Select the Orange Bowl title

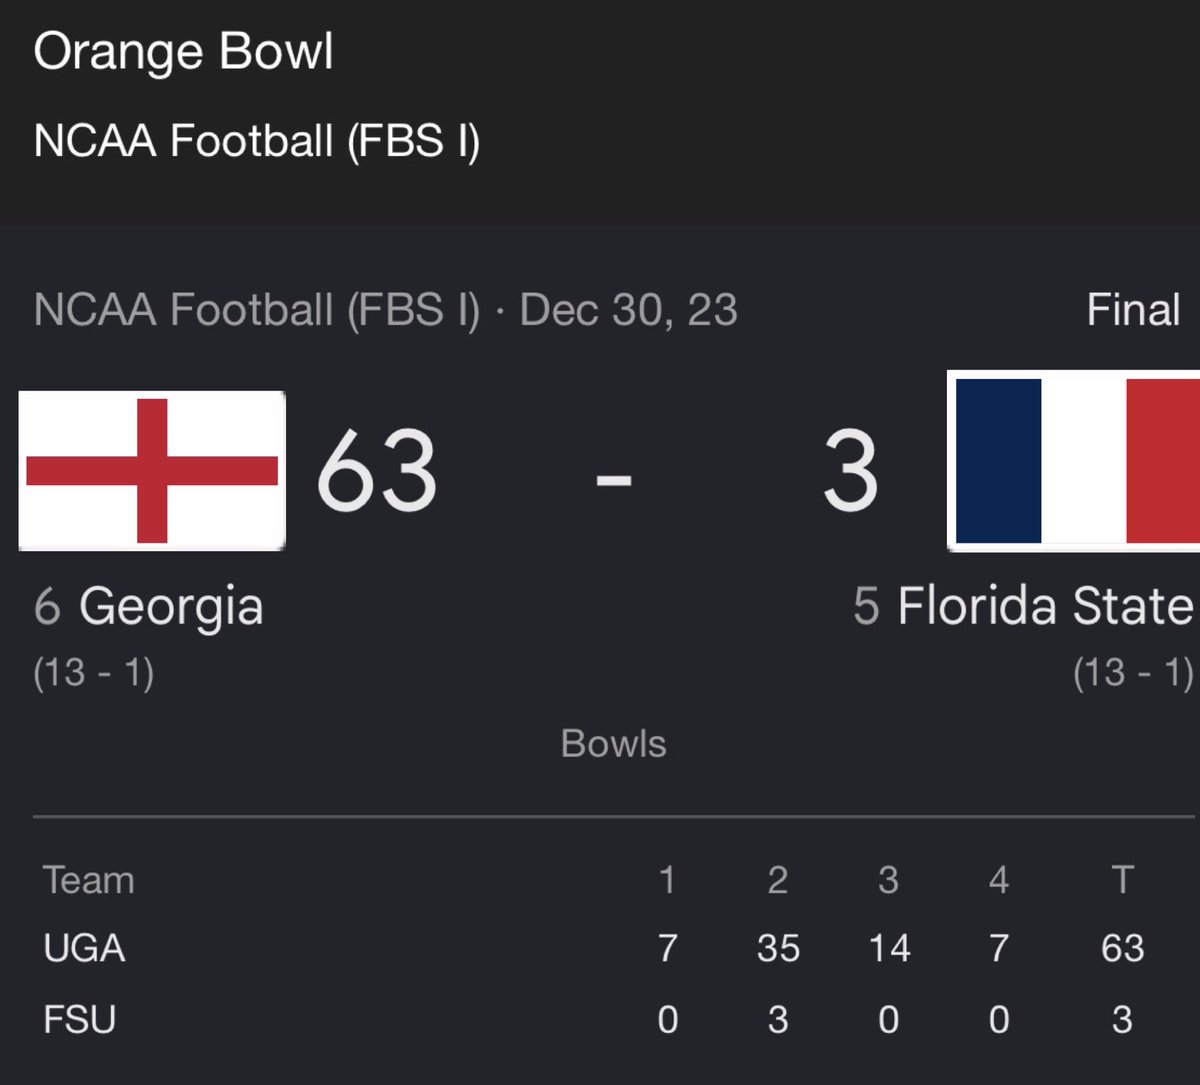coord(184,52)
